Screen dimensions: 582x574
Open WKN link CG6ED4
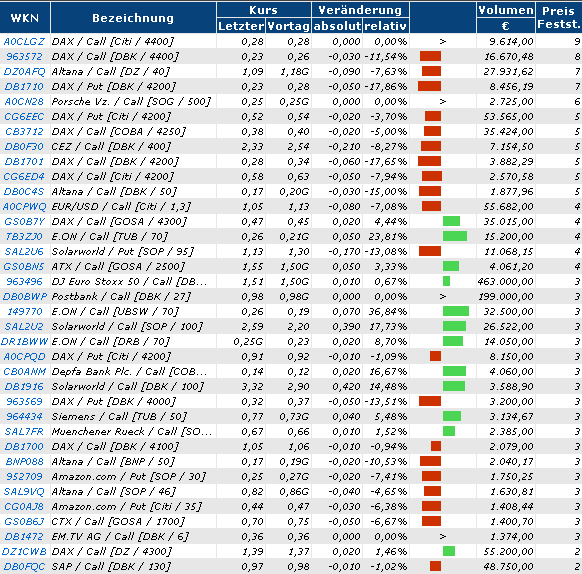[x=24, y=176]
